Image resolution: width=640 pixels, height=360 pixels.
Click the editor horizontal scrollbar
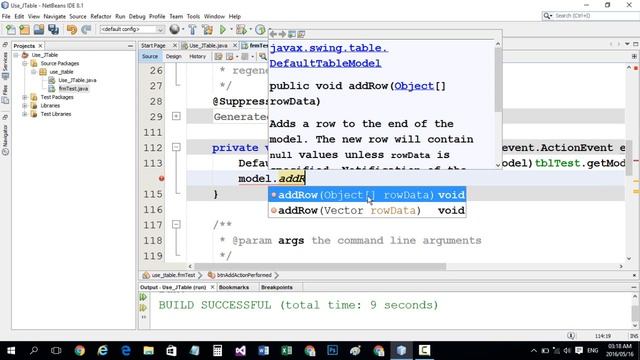tap(320, 266)
